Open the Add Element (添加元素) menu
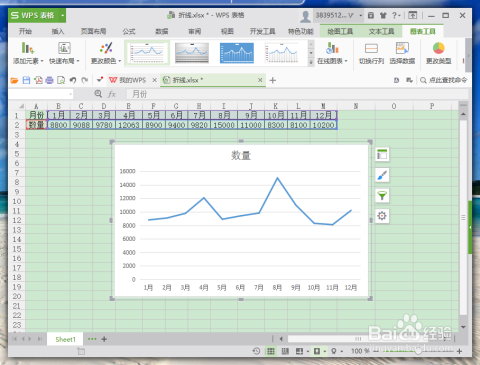This screenshot has width=480, height=365. 28,53
